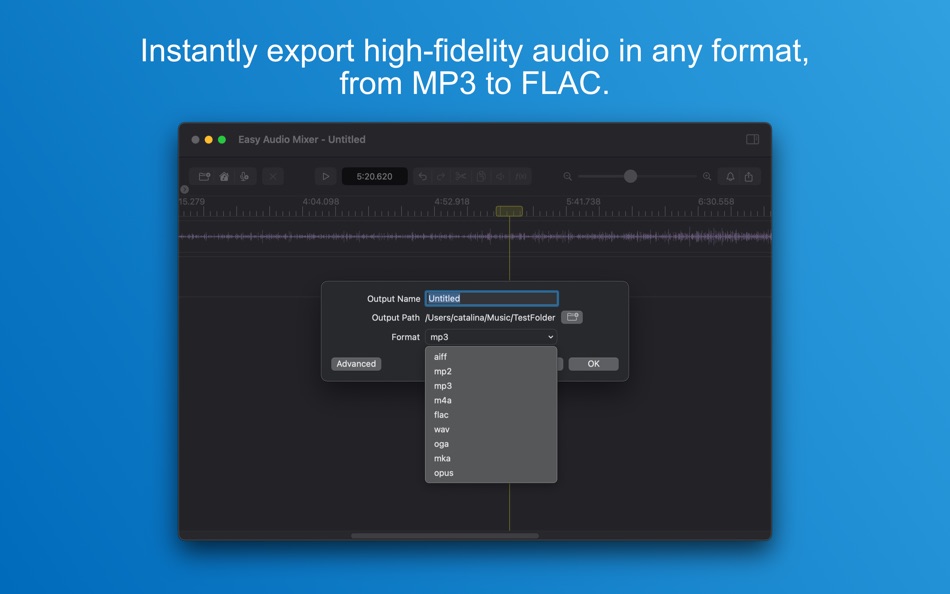Click the X delete icon in toolbar
The image size is (950, 594).
click(x=273, y=176)
